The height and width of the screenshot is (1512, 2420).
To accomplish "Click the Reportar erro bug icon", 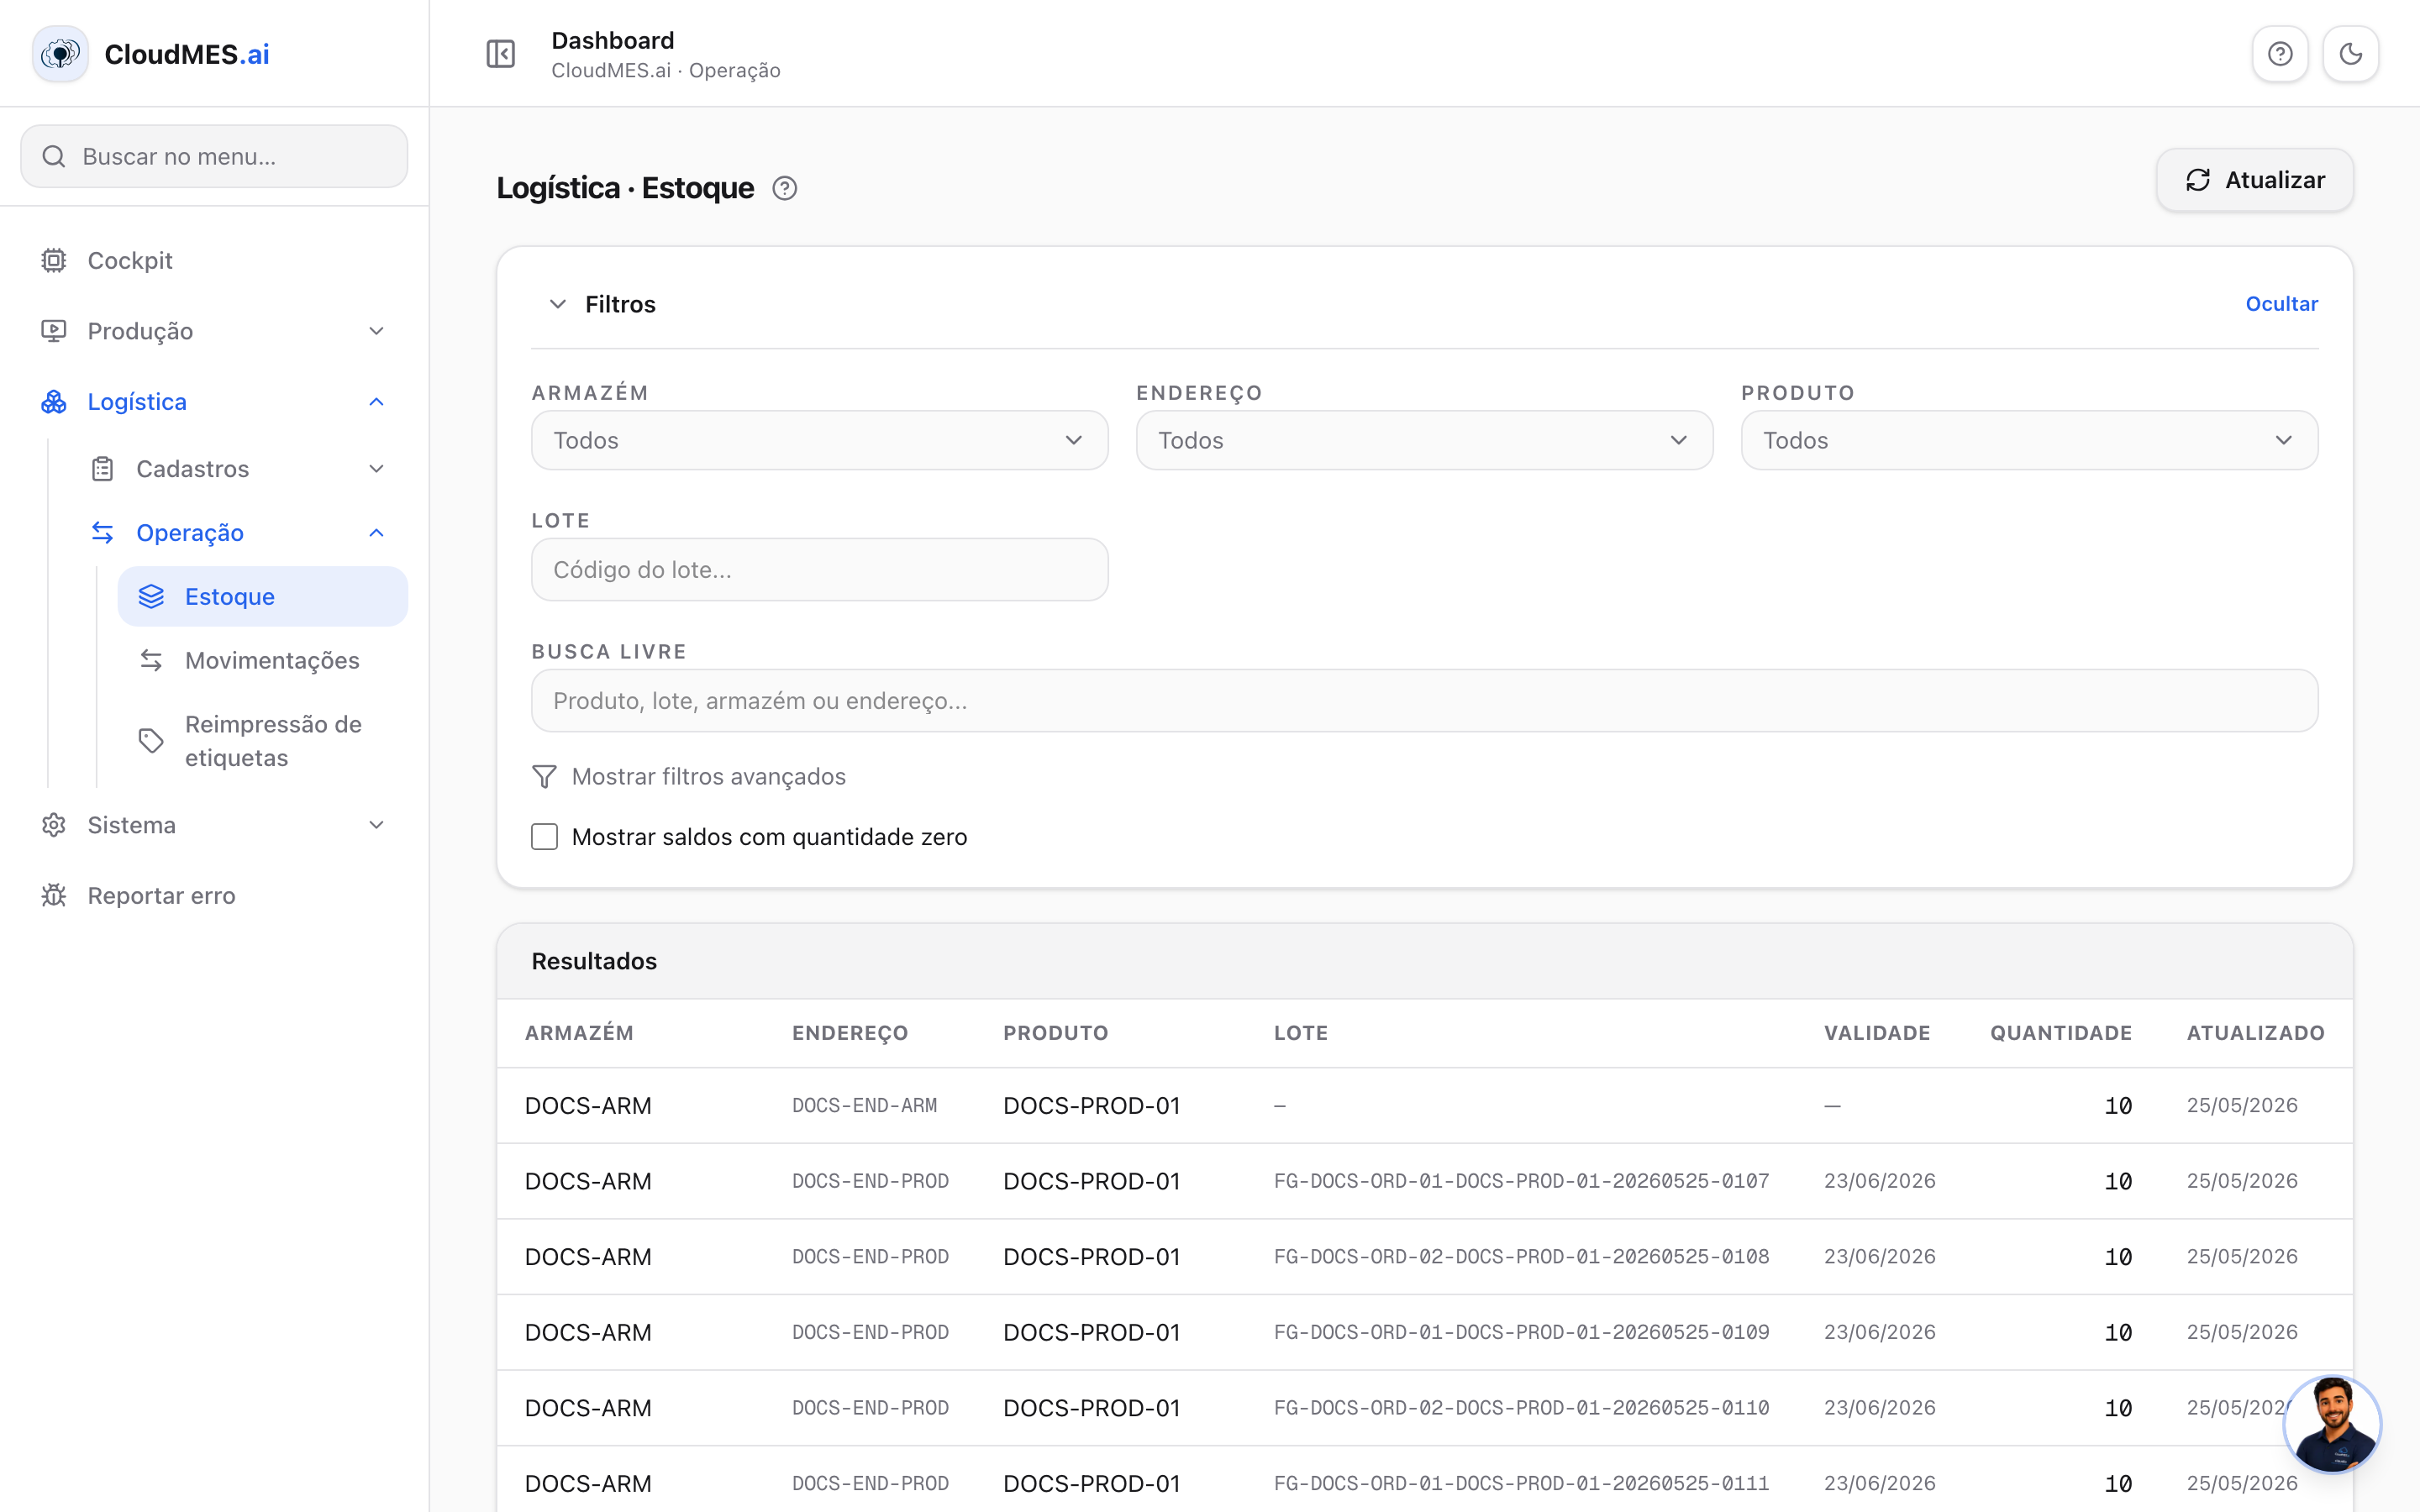I will click(54, 895).
